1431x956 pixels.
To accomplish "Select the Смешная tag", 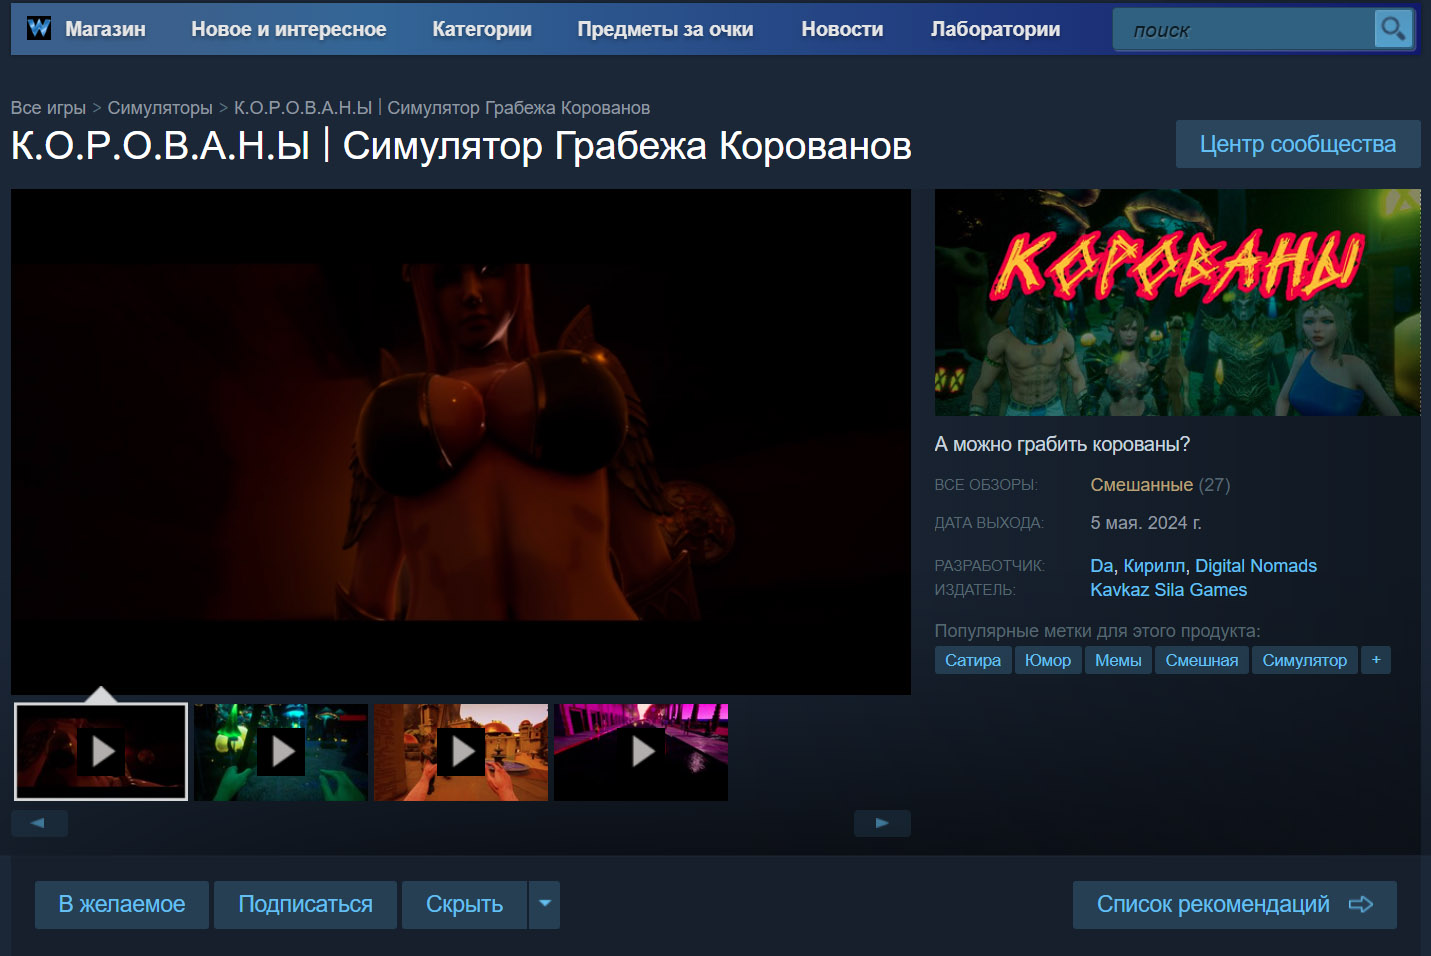I will point(1202,660).
